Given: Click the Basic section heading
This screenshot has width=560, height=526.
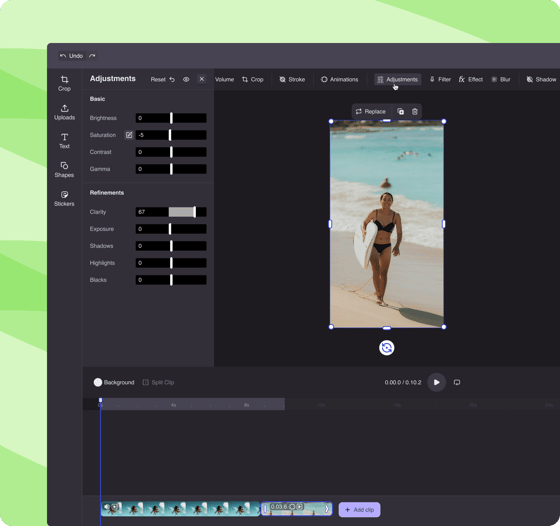Looking at the screenshot, I should click(x=97, y=99).
